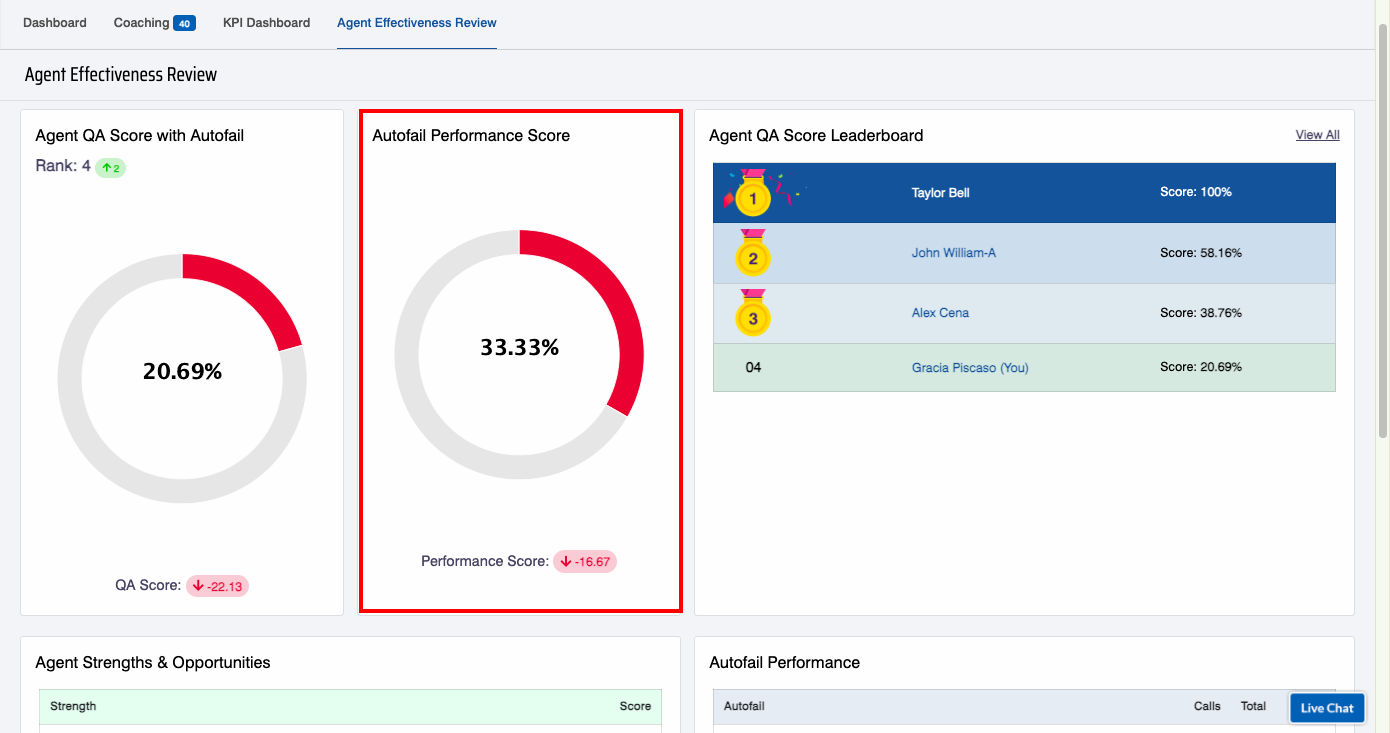The image size is (1390, 733).
Task: Open the Dashboard tab
Action: 55,22
